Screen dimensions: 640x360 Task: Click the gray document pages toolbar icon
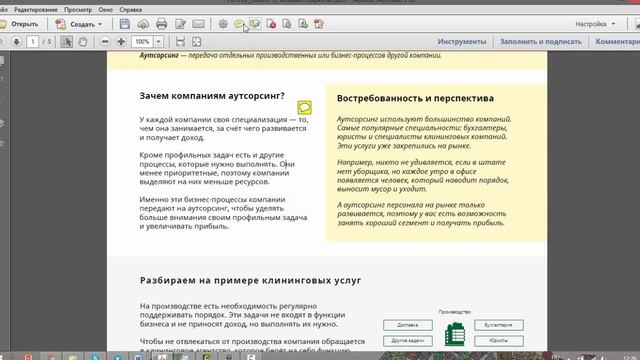287,24
